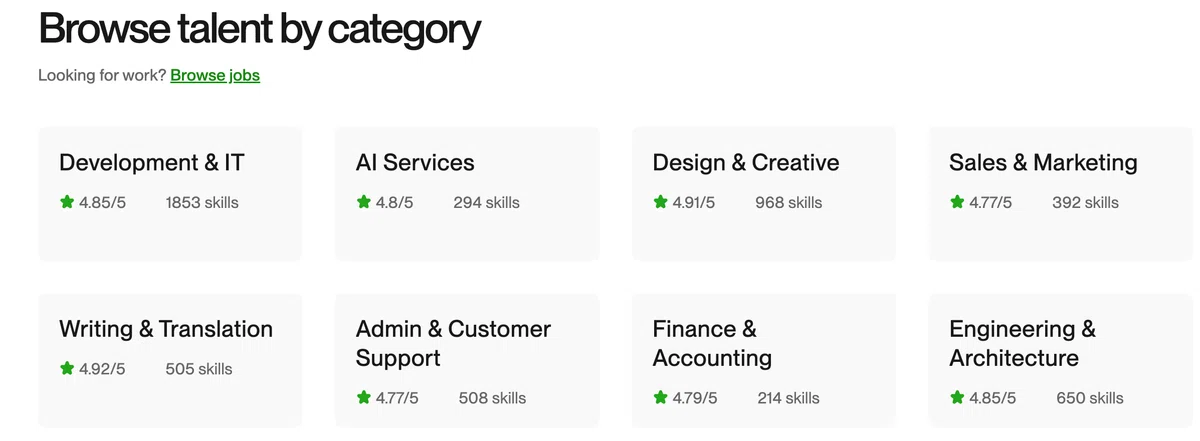Open the Development & IT category card
This screenshot has width=1200, height=441.
click(170, 194)
